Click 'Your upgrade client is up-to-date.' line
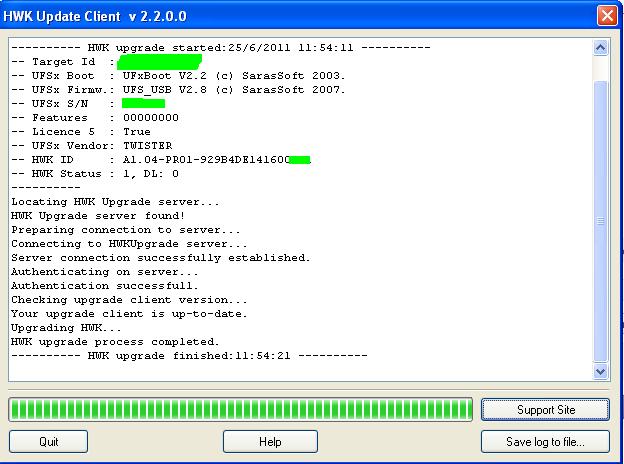The image size is (624, 464). coord(129,314)
